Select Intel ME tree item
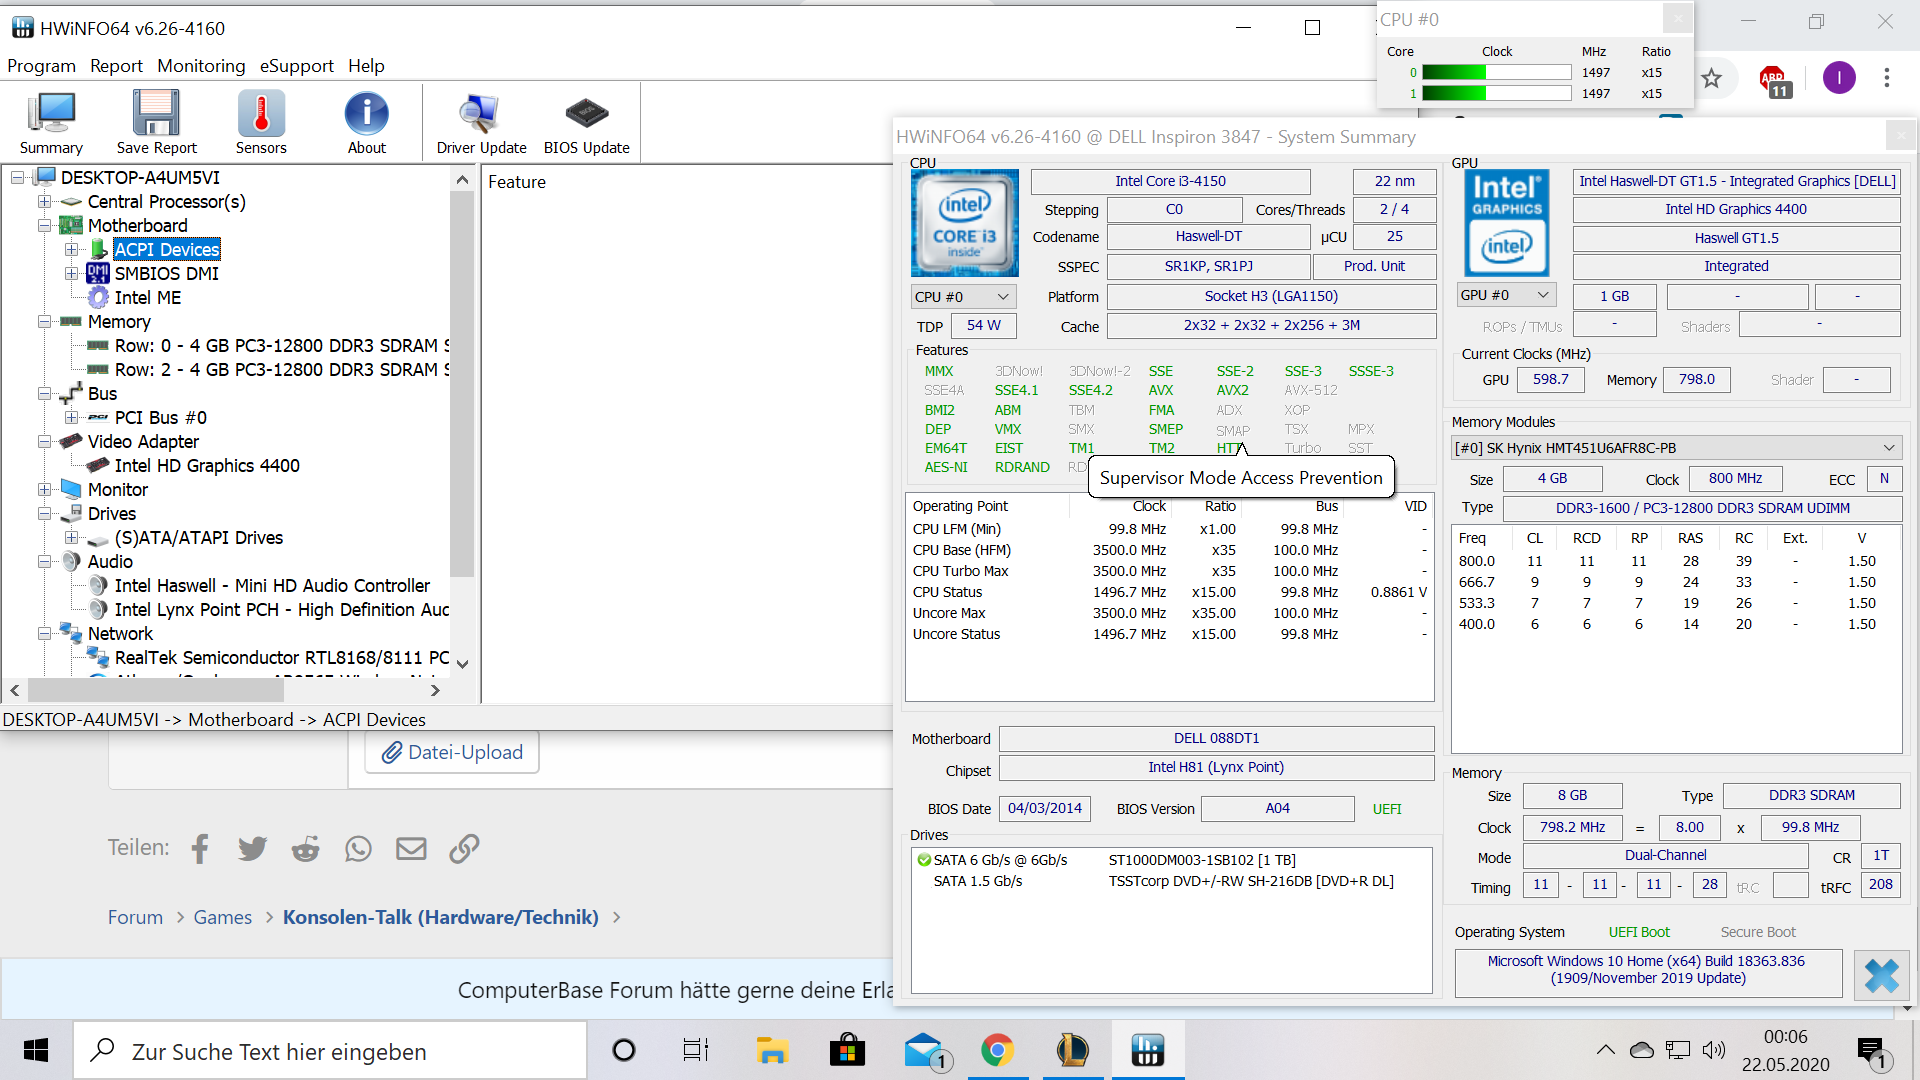This screenshot has width=1920, height=1080. coord(148,297)
